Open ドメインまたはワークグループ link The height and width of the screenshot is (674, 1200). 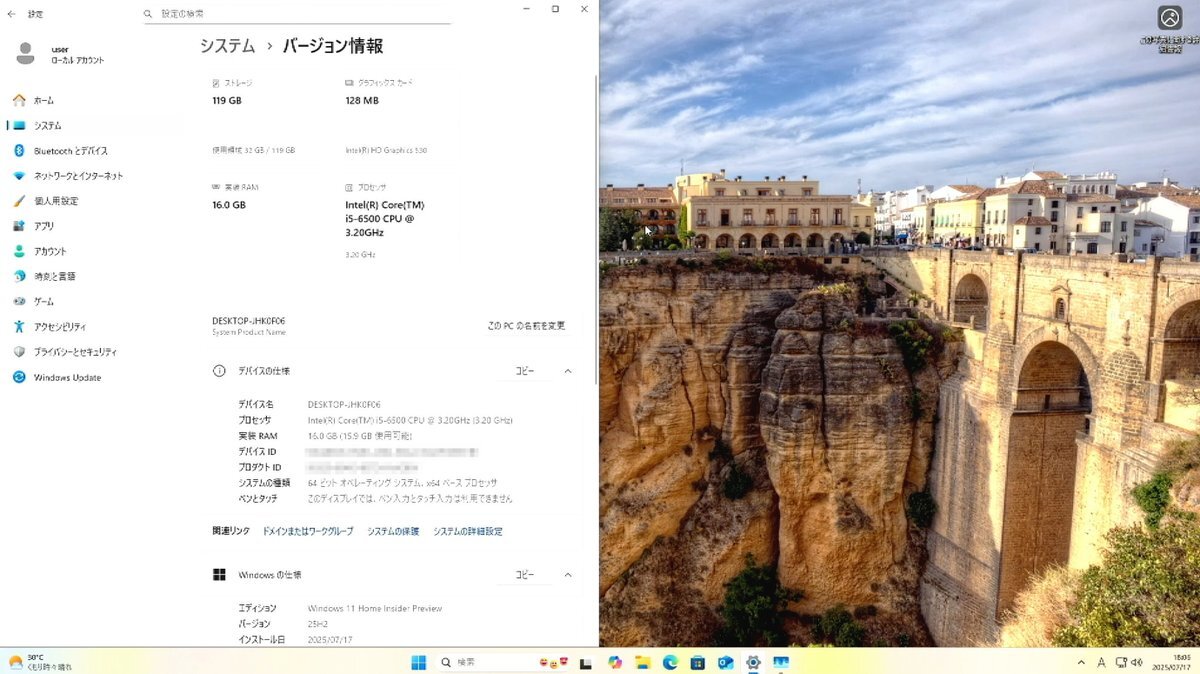(308, 532)
